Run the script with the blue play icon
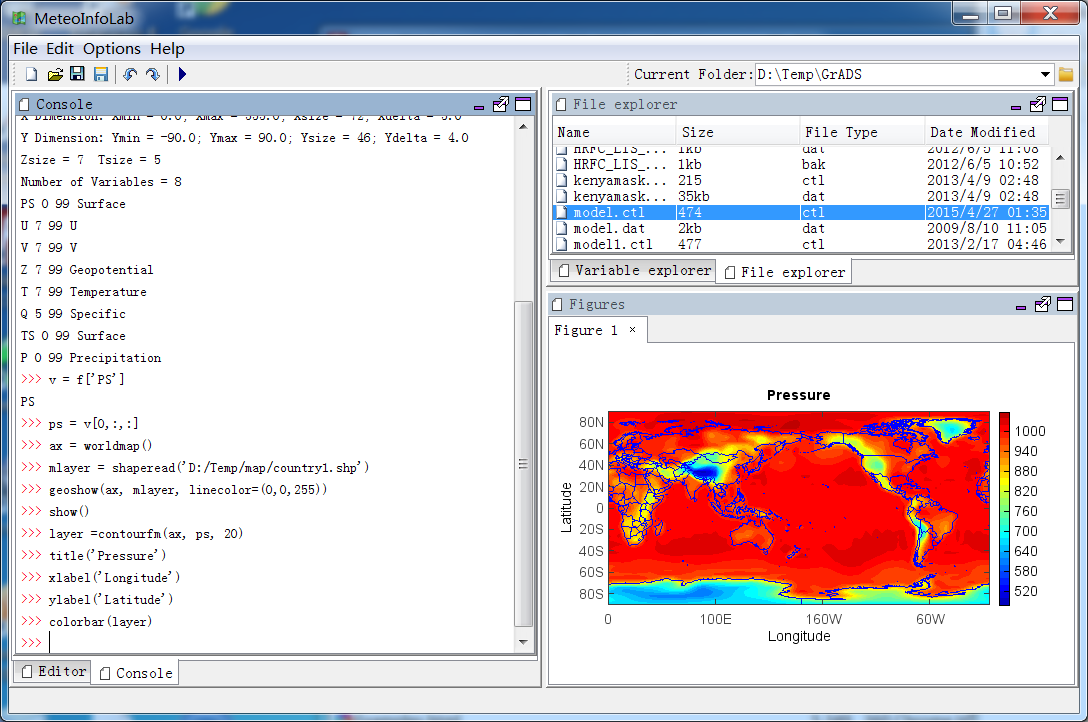The width and height of the screenshot is (1088, 722). pos(182,74)
